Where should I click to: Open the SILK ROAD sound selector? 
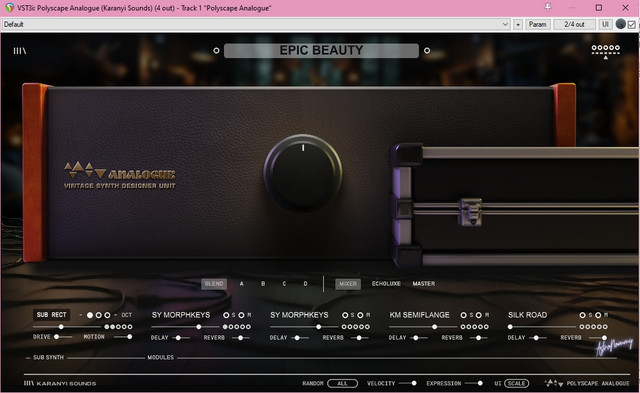coord(527,315)
